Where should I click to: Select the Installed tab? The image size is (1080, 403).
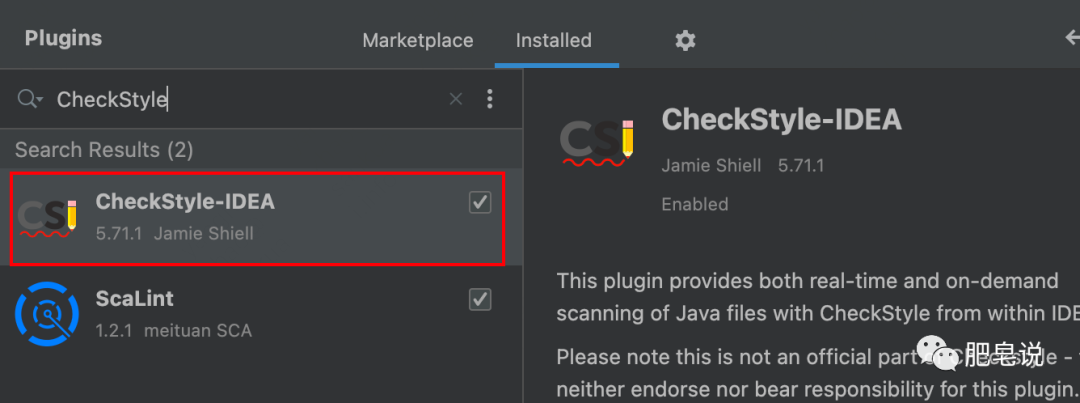[x=553, y=41]
